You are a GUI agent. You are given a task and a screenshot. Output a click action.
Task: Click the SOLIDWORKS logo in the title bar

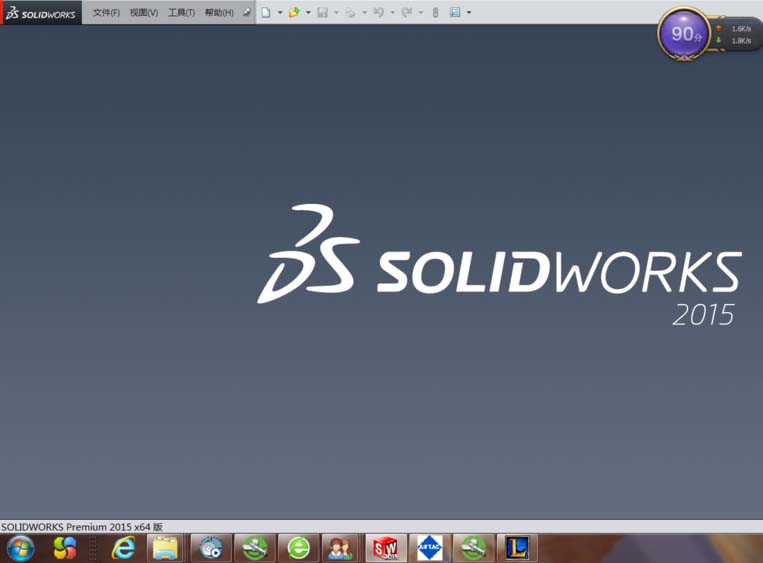coord(41,13)
